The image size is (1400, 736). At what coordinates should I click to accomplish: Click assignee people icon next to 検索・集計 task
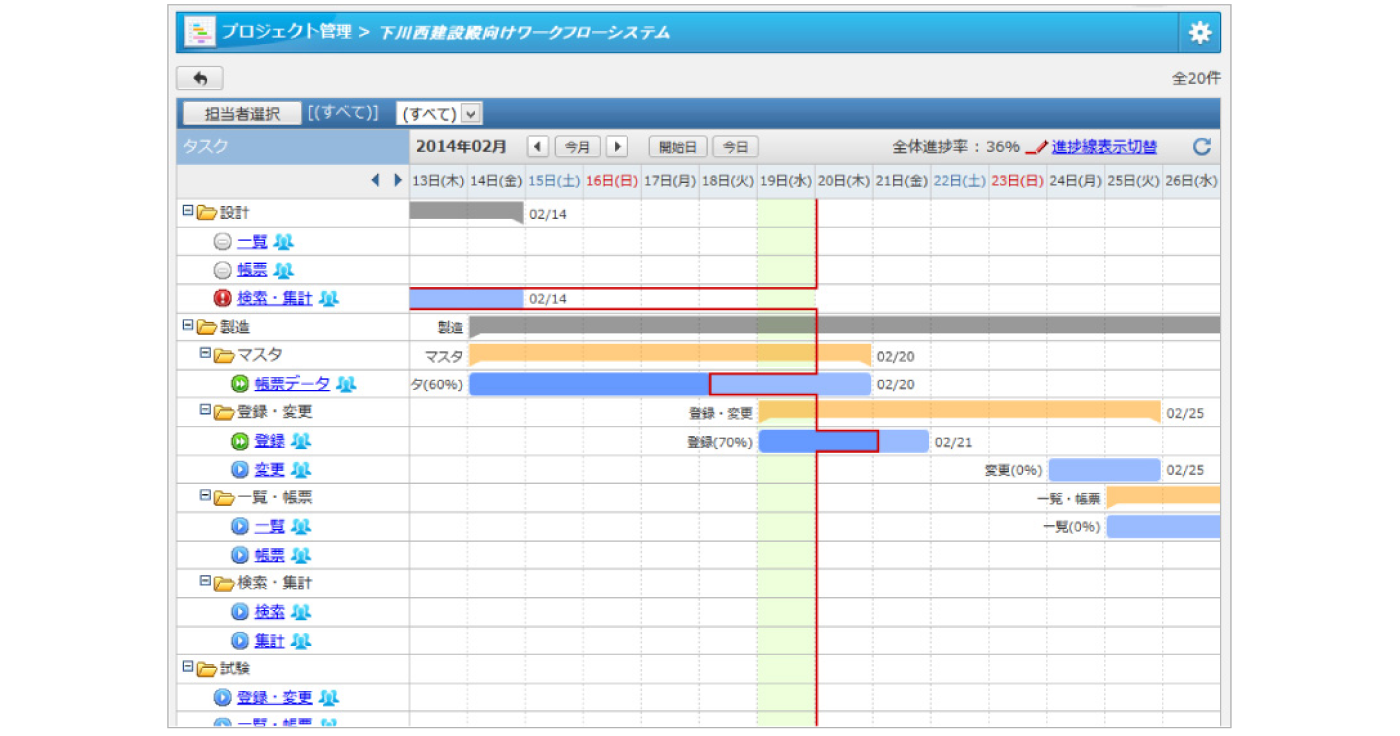330,299
